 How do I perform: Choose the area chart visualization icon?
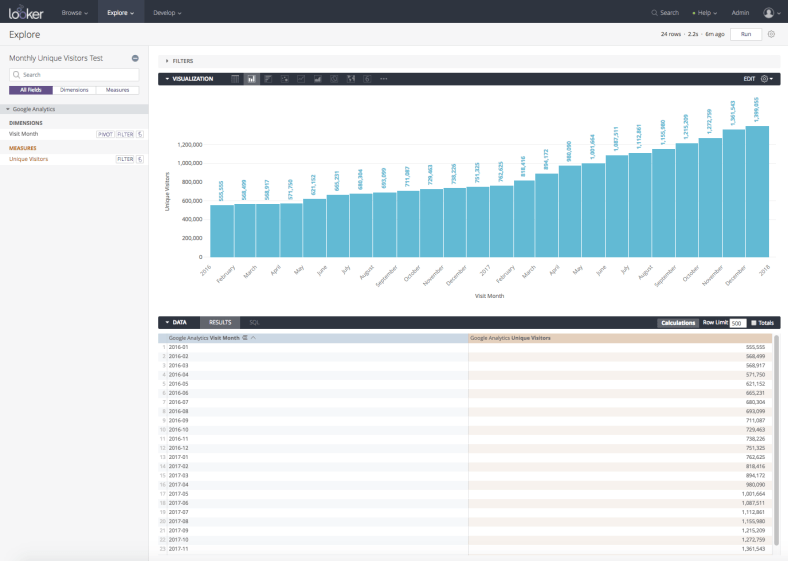pyautogui.click(x=317, y=78)
